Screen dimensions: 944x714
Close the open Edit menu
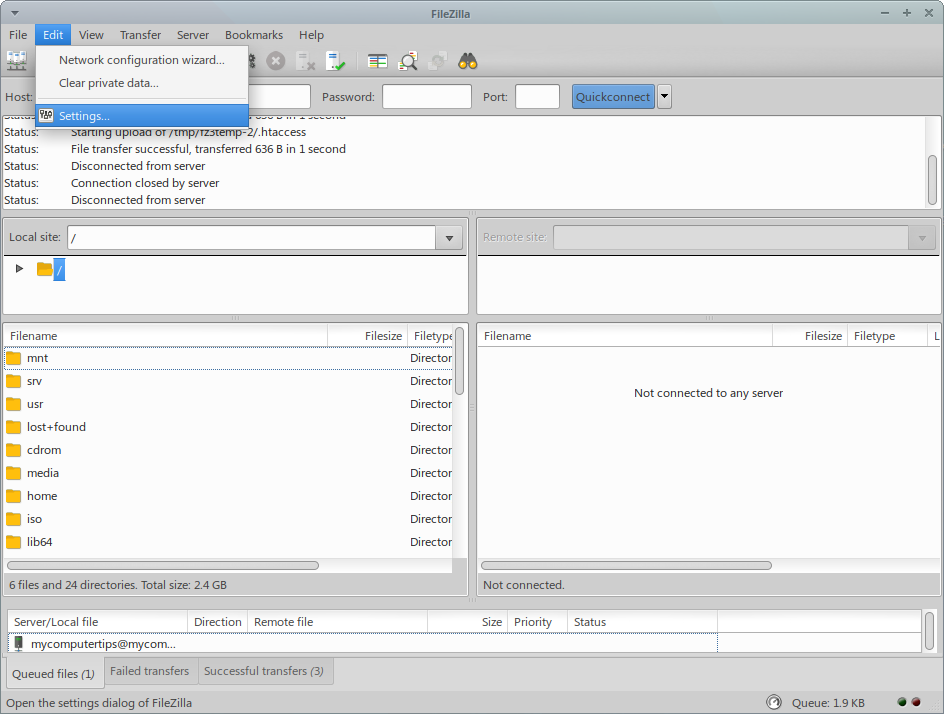[53, 35]
